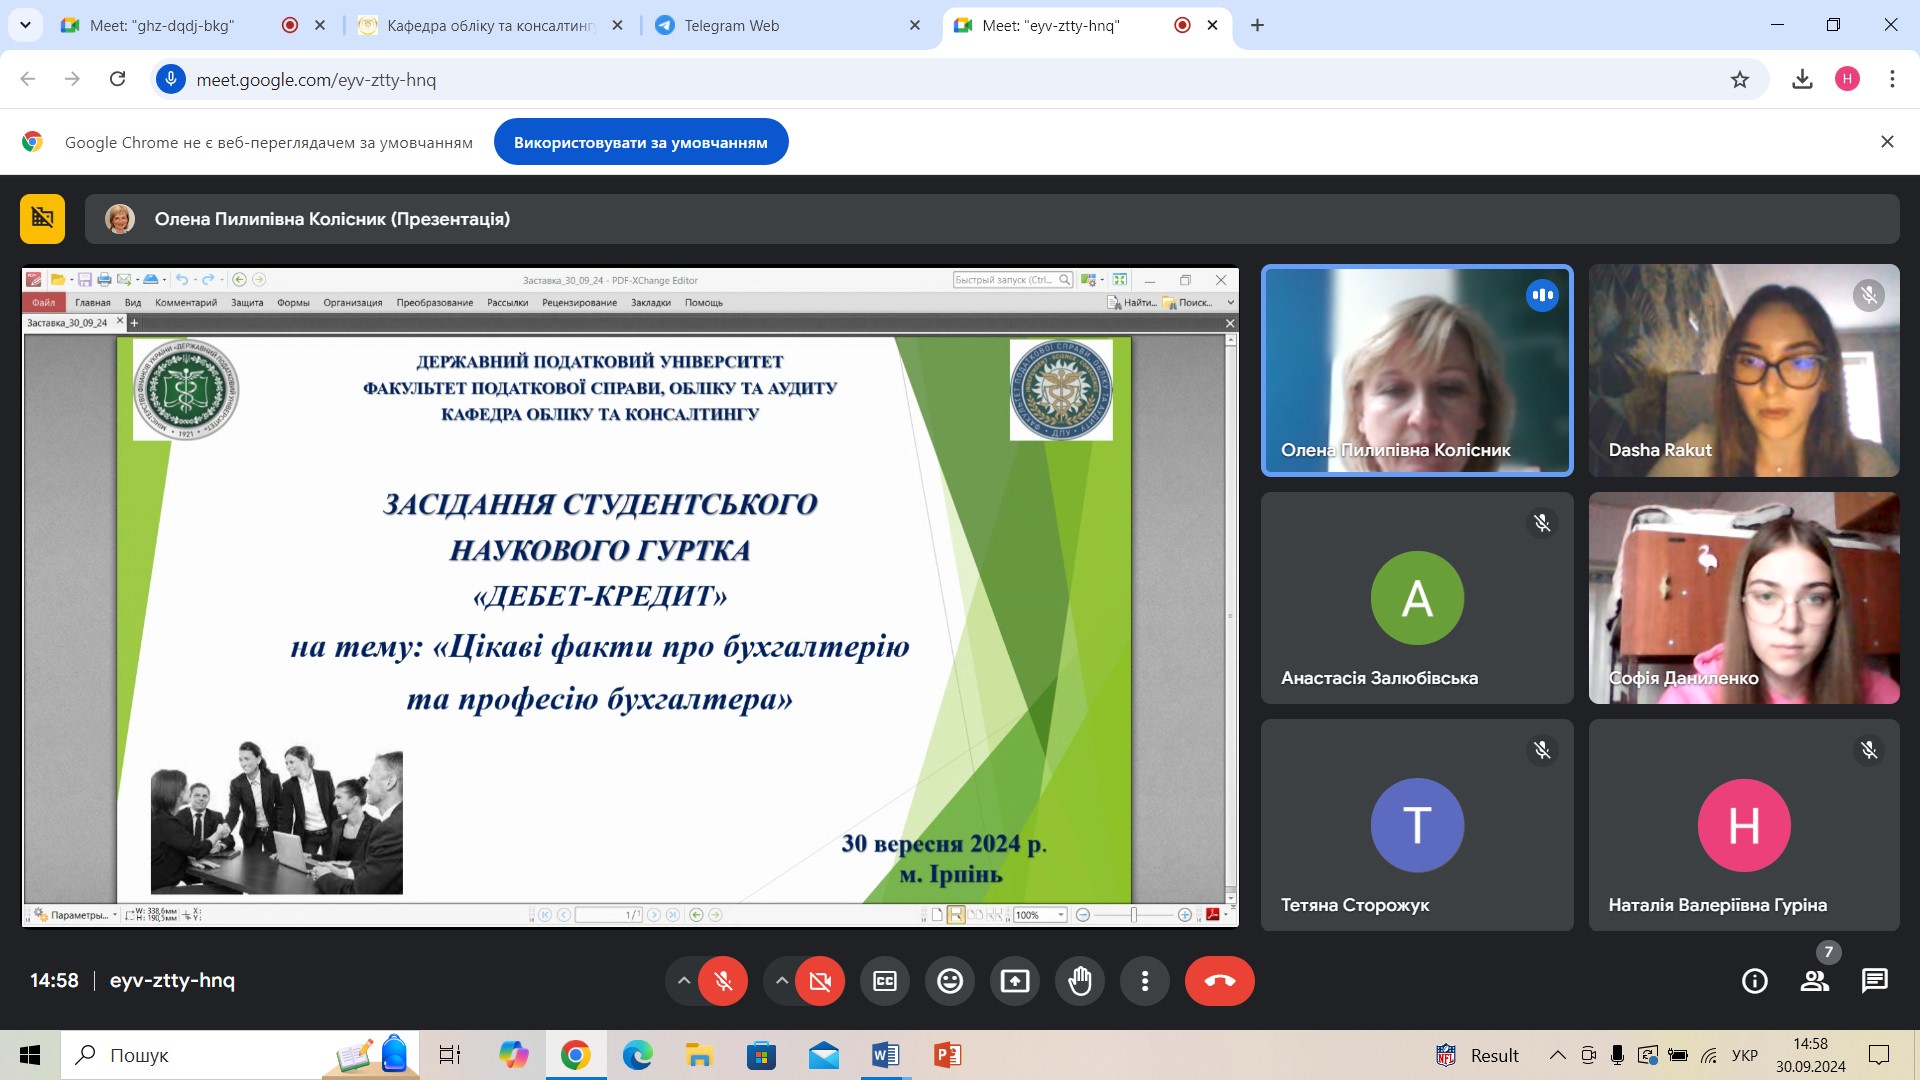1920x1080 pixels.
Task: Show hidden system tray icons
Action: pyautogui.click(x=1558, y=1055)
